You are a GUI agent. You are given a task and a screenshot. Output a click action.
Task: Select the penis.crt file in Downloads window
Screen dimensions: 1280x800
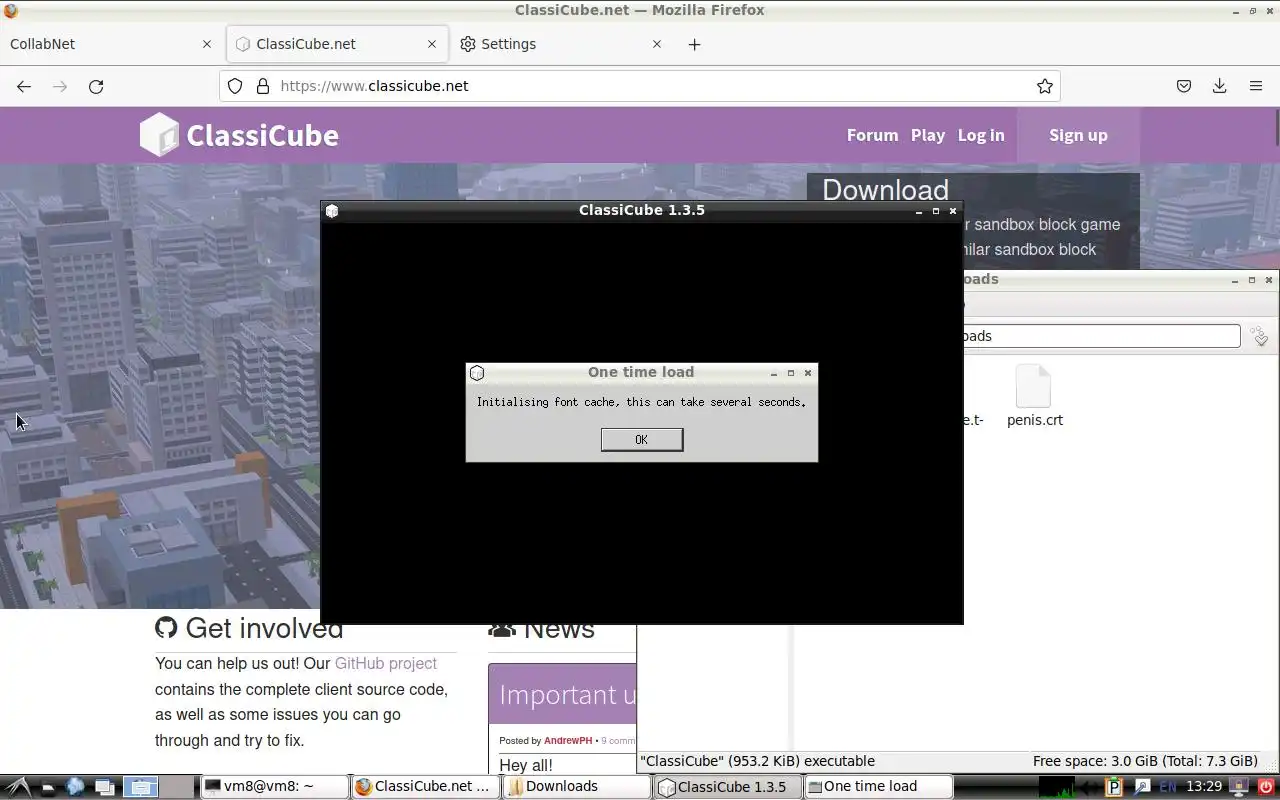pos(1034,397)
